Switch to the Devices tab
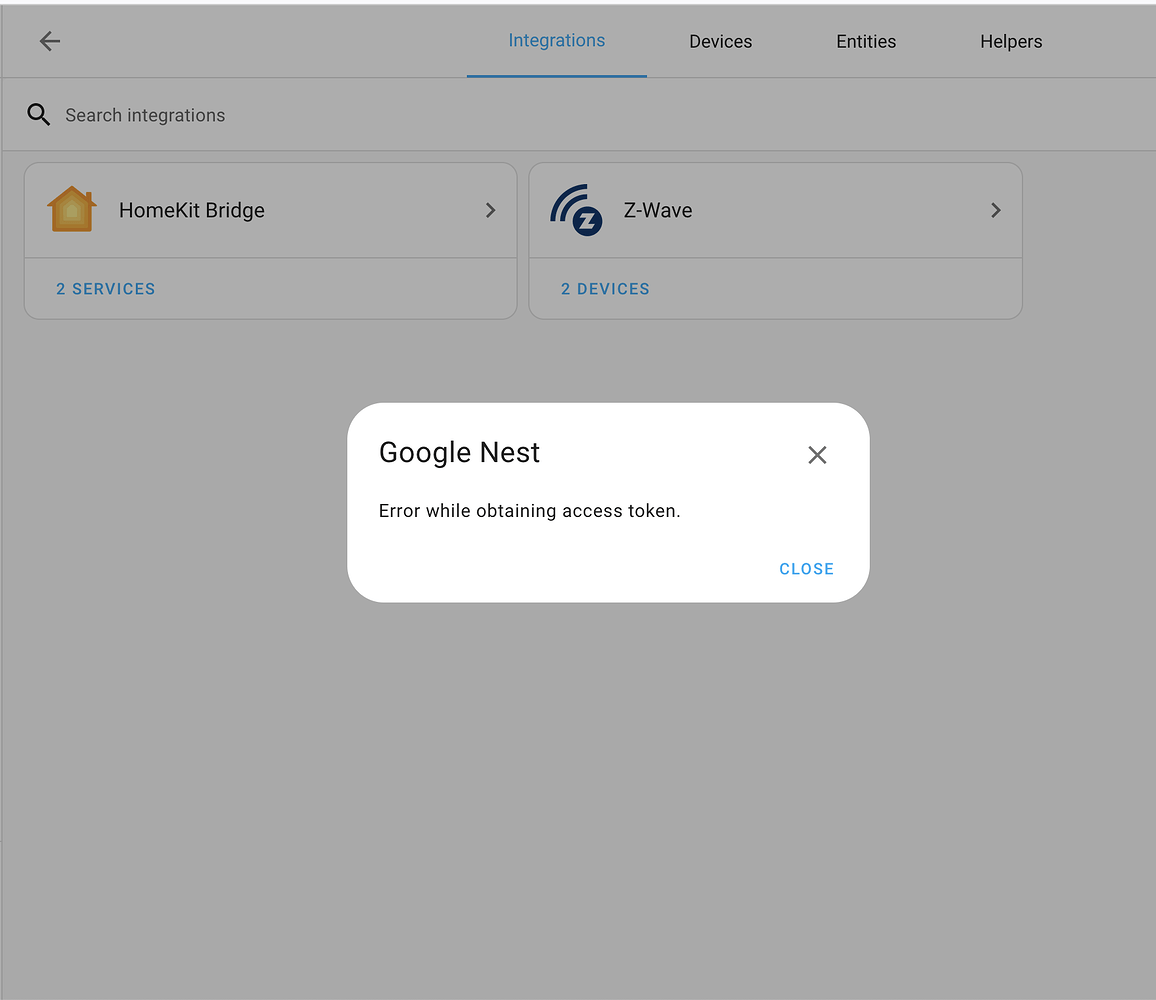Viewport: 1156px width, 1000px height. (720, 41)
